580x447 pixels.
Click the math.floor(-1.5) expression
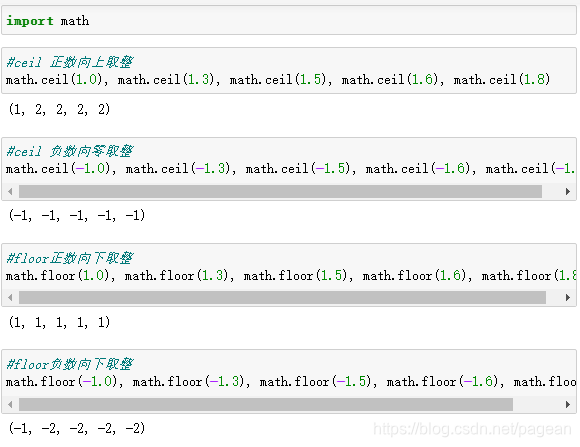point(316,382)
